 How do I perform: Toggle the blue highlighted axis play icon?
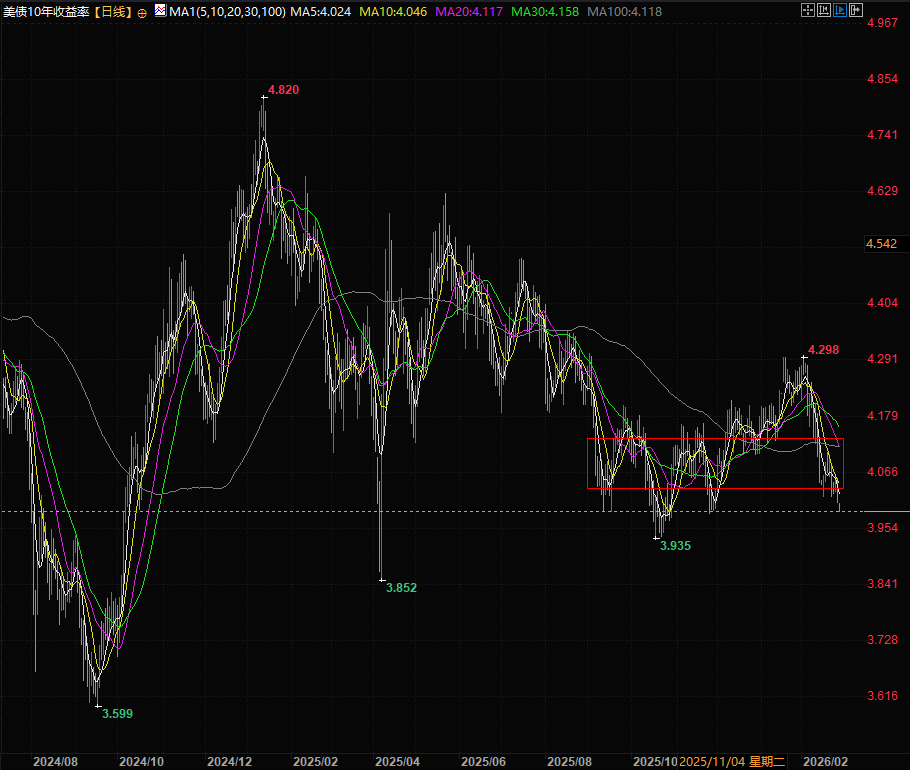(840, 11)
